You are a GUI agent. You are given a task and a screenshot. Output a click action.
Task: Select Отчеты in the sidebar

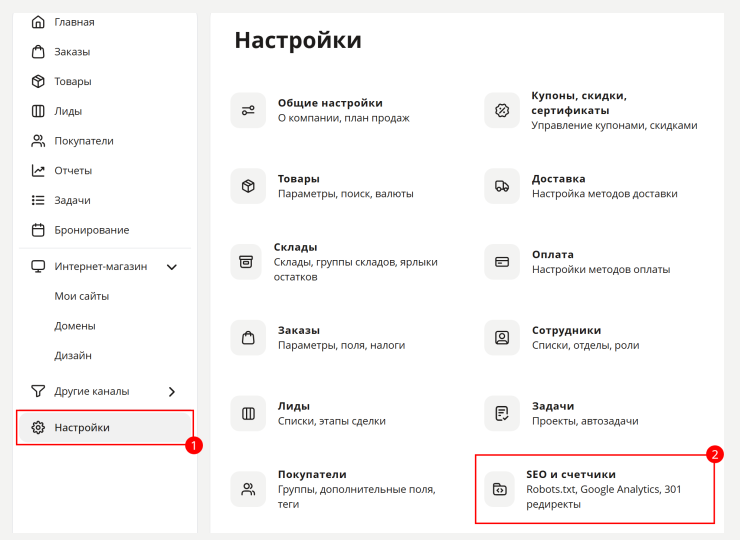(73, 170)
